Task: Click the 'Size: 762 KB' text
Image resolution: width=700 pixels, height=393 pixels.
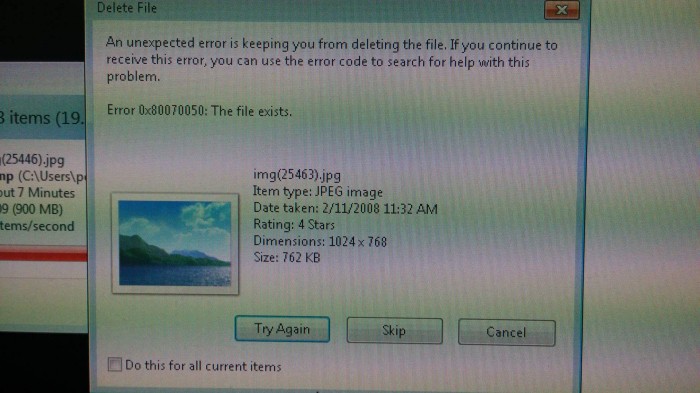Action: click(287, 257)
